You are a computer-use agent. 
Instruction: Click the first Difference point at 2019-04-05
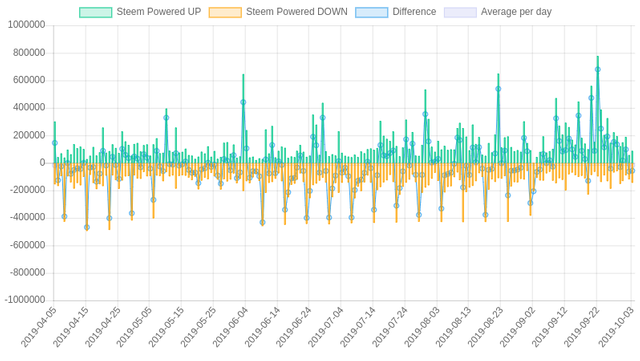55,143
